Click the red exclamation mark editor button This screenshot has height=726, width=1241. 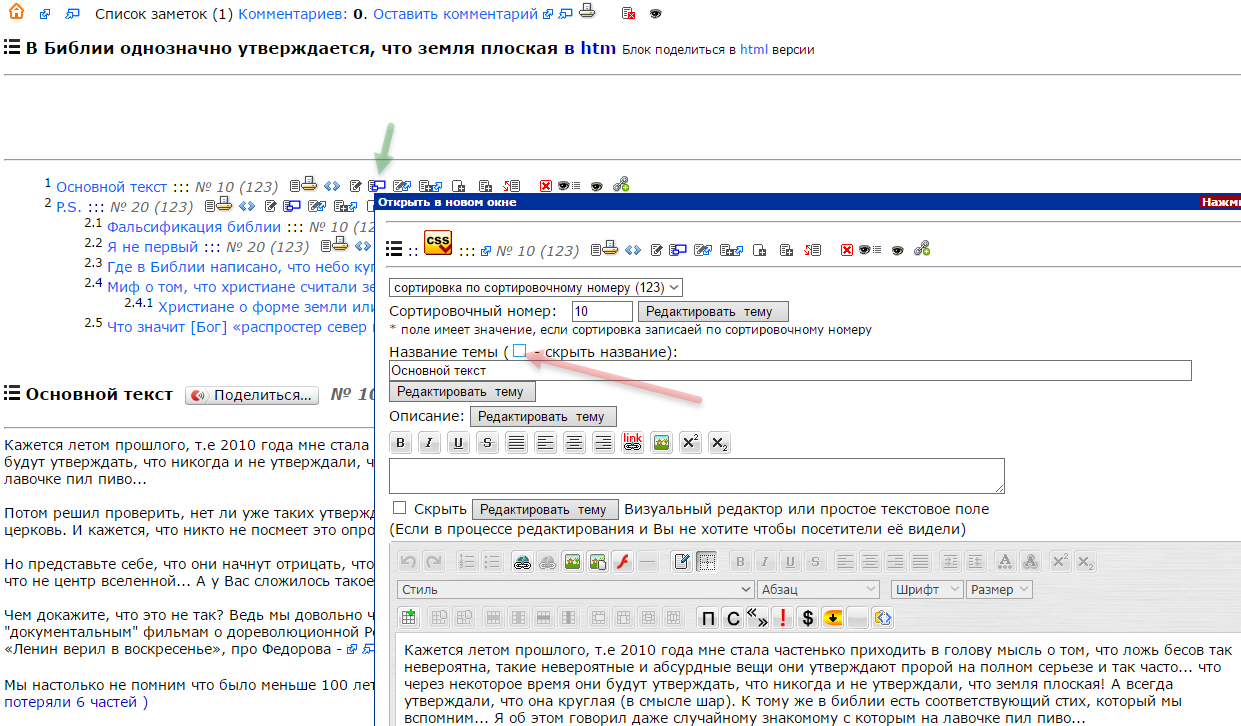click(782, 618)
